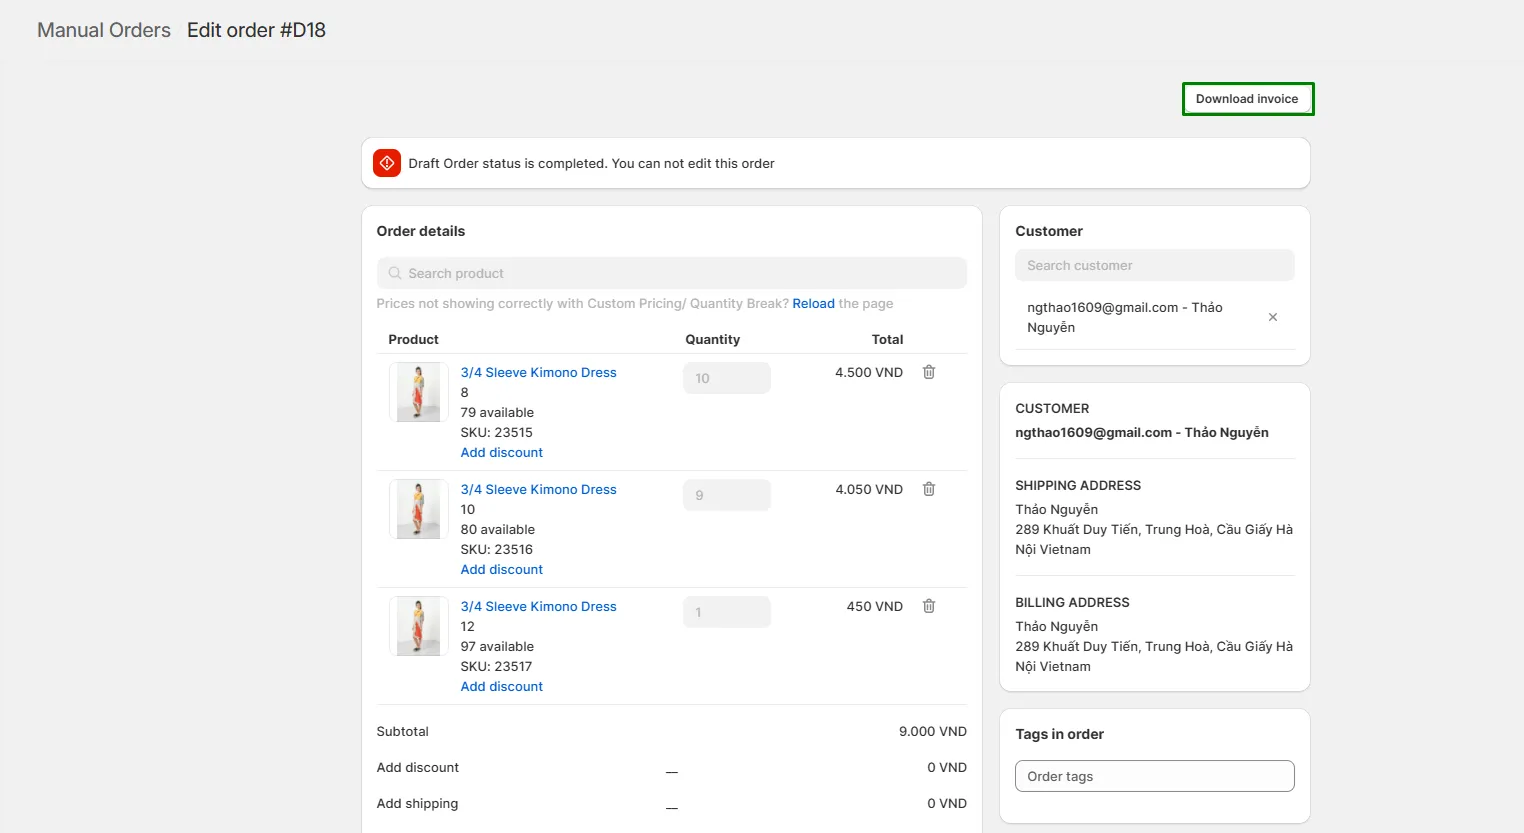Open the Manual Orders breadcrumb
The height and width of the screenshot is (833, 1524).
coord(104,30)
